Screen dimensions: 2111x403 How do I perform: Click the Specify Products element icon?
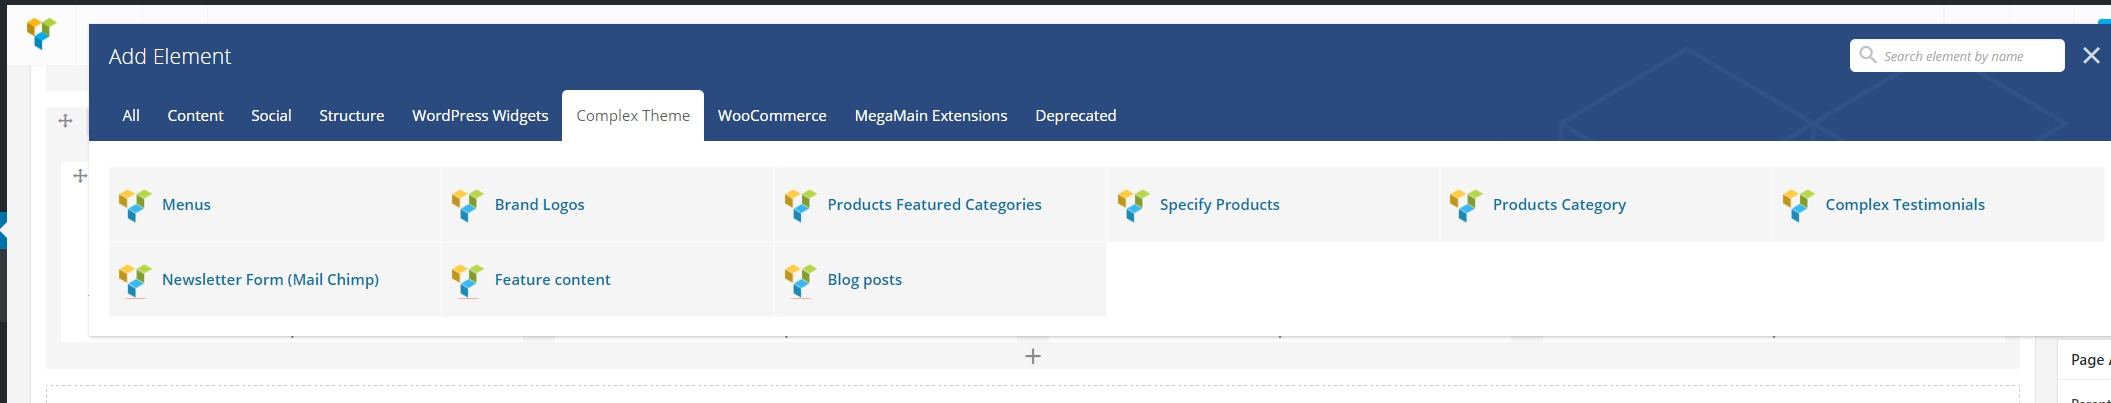tap(1133, 205)
